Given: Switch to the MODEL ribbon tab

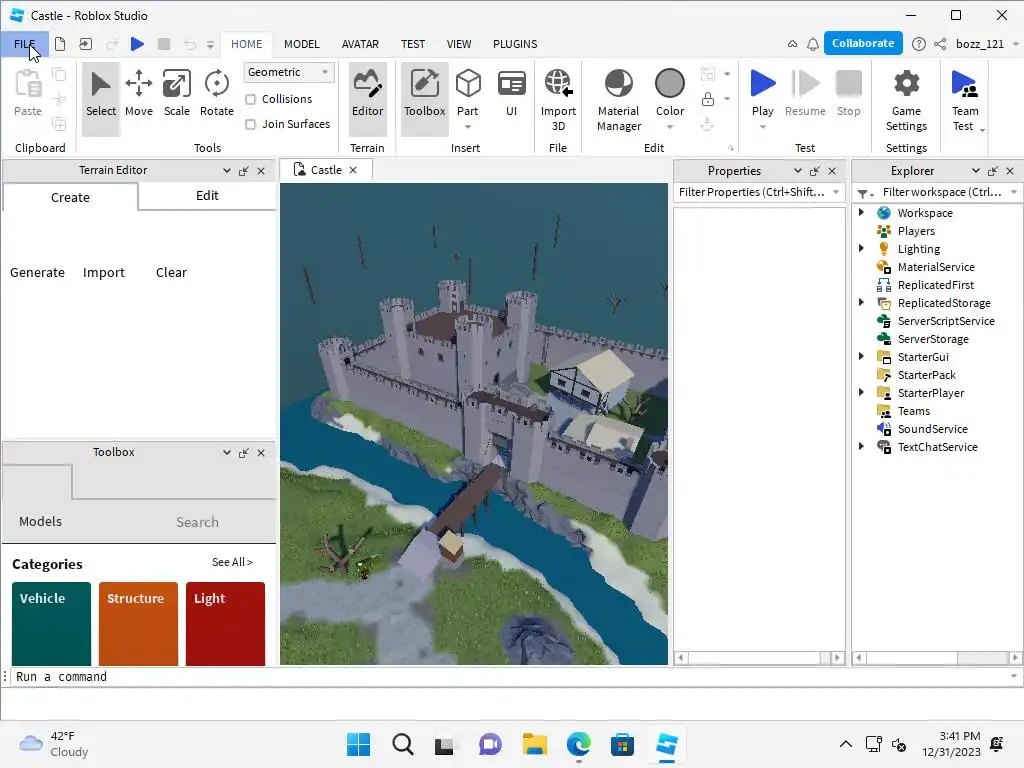Looking at the screenshot, I should pos(301,44).
